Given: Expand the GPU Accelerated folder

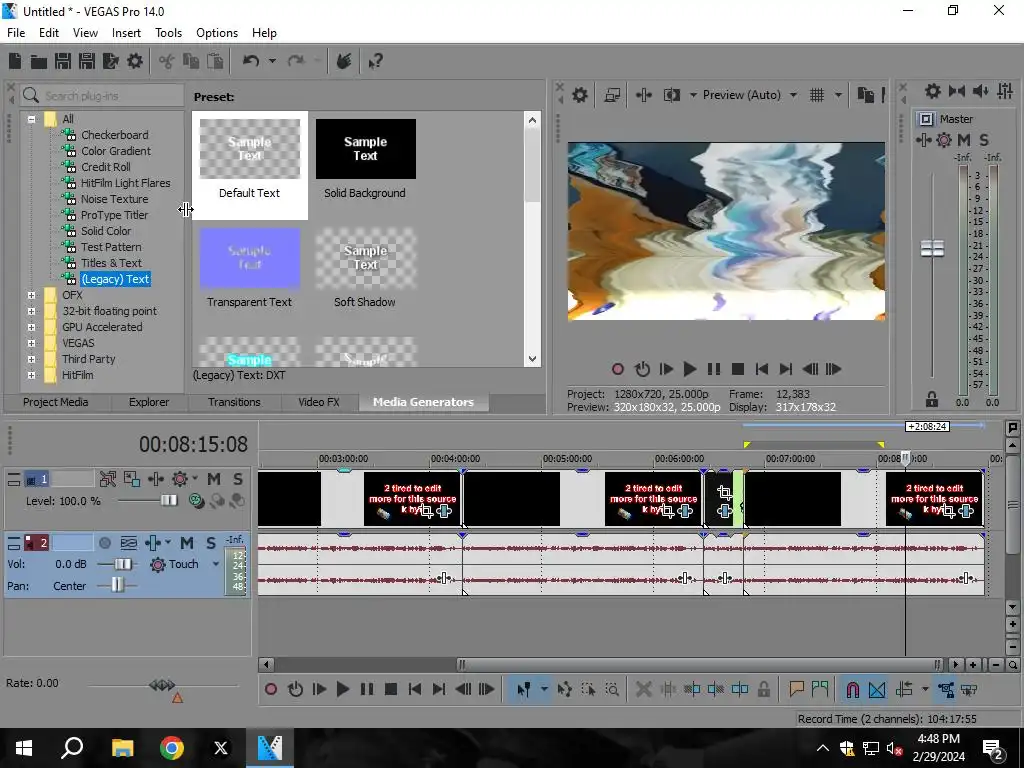Looking at the screenshot, I should click(x=31, y=327).
